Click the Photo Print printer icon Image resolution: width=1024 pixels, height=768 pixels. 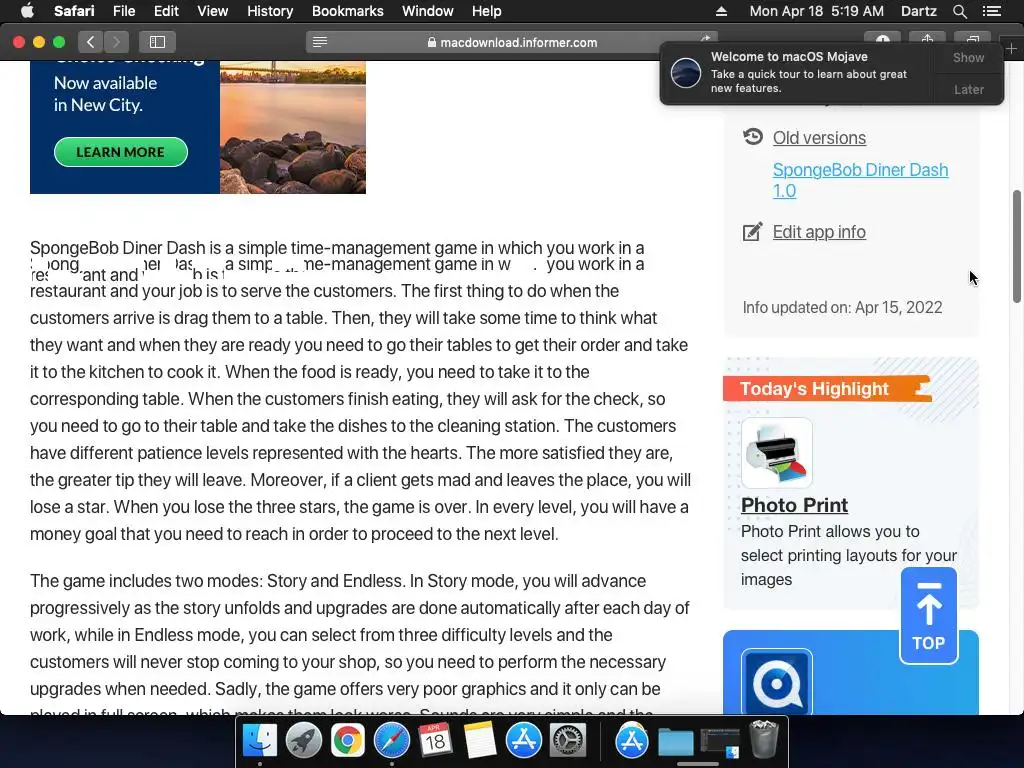[x=776, y=453]
